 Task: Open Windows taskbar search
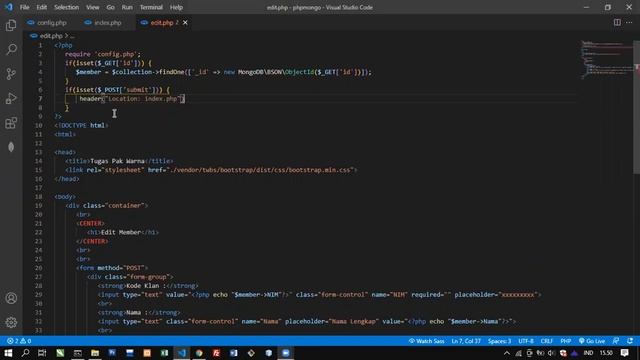click(x=25, y=353)
